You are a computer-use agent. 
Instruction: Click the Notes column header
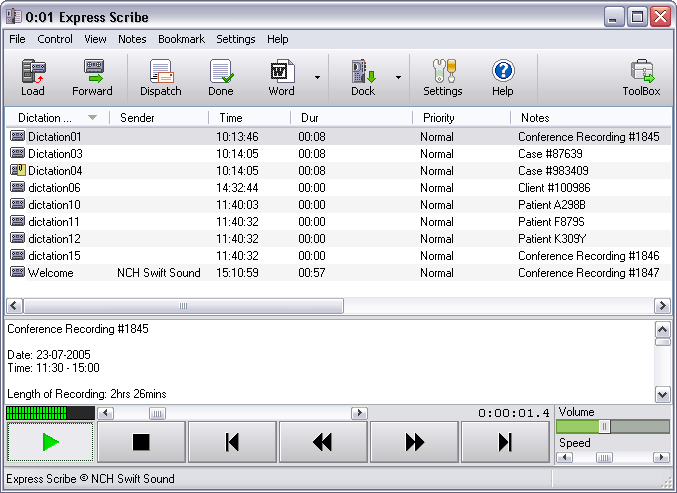point(591,117)
